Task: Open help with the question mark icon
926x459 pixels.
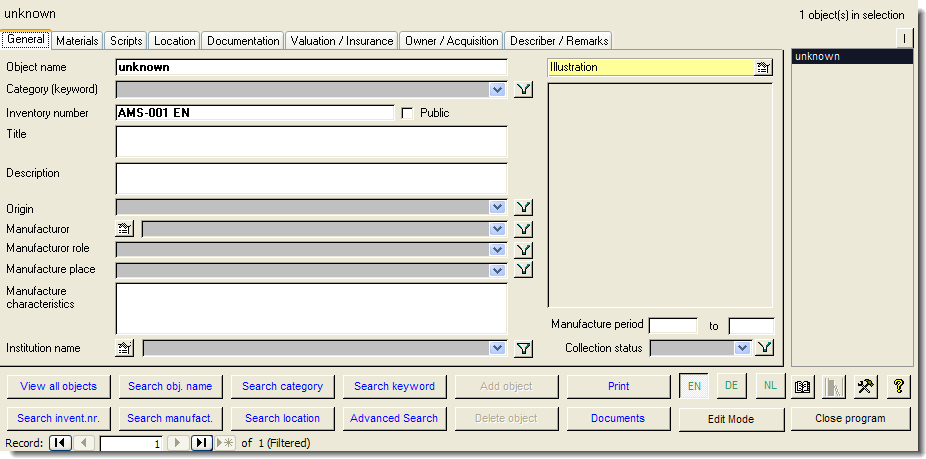Action: click(x=898, y=386)
